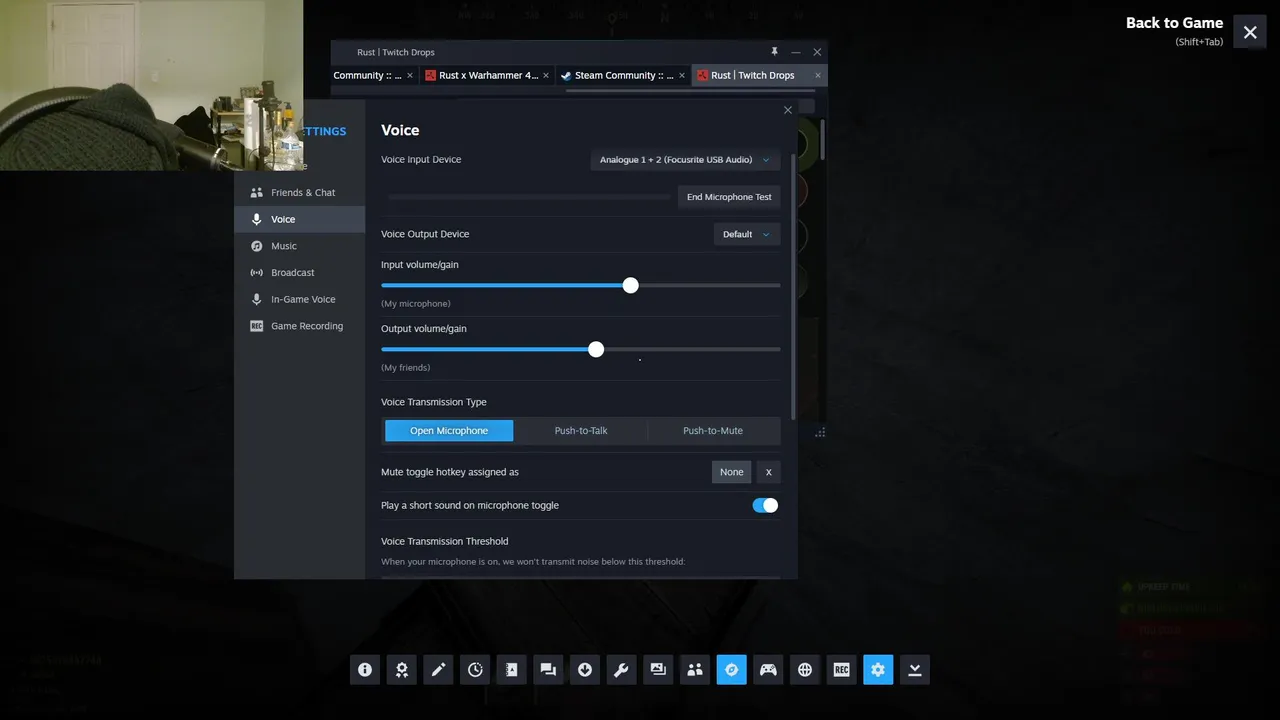Toggle short sound on microphone toggle

click(x=765, y=505)
